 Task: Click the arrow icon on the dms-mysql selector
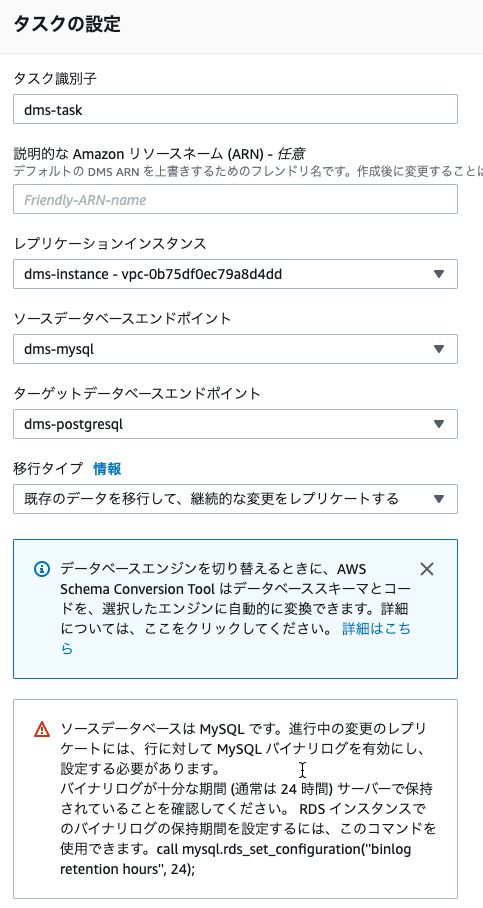click(439, 349)
